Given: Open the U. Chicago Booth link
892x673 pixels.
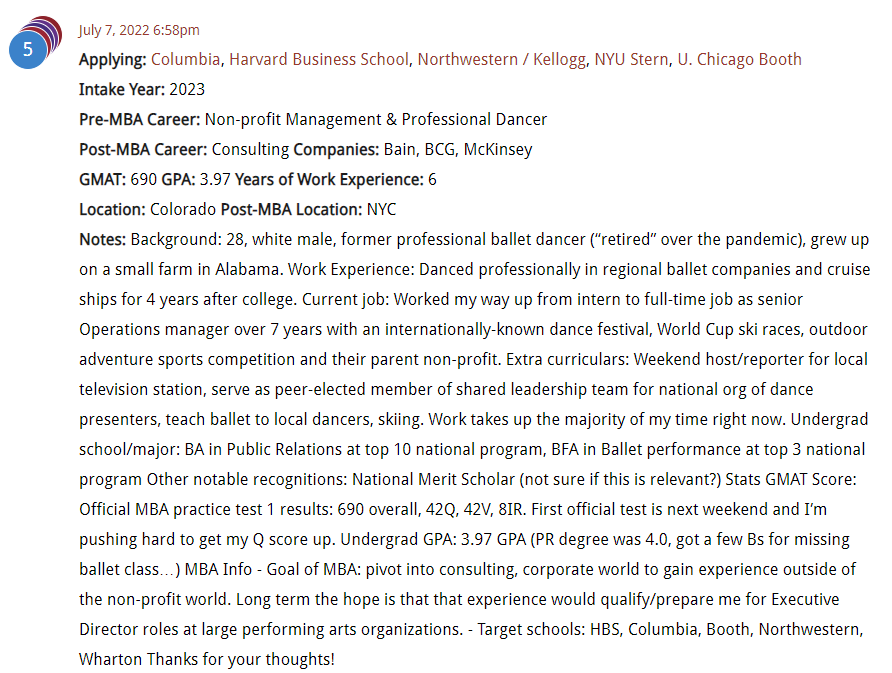Looking at the screenshot, I should pyautogui.click(x=740, y=59).
